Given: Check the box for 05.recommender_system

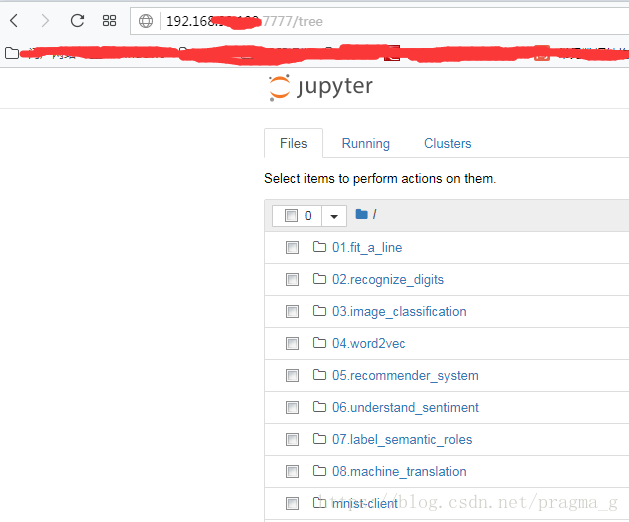Looking at the screenshot, I should (292, 376).
